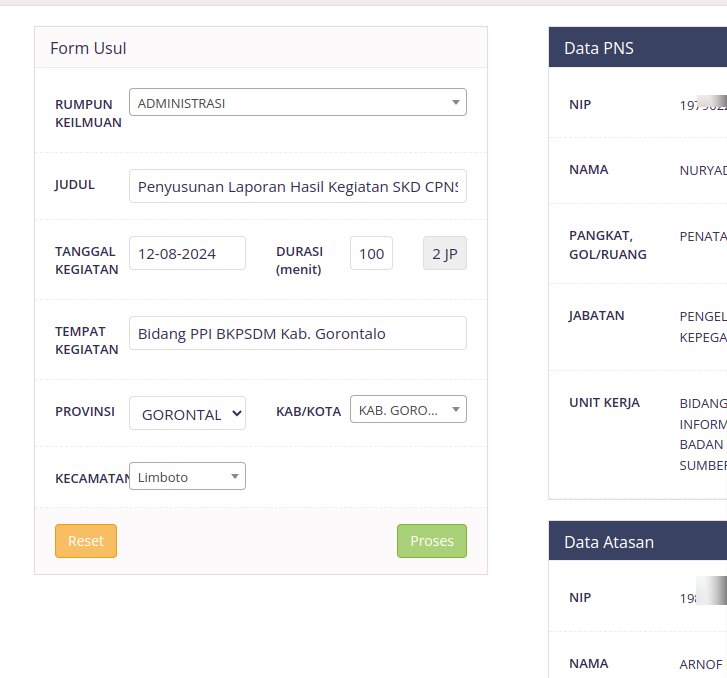Focus the Tanggal Kegiatan date field
Screen dimensions: 727x678
pyautogui.click(x=187, y=253)
